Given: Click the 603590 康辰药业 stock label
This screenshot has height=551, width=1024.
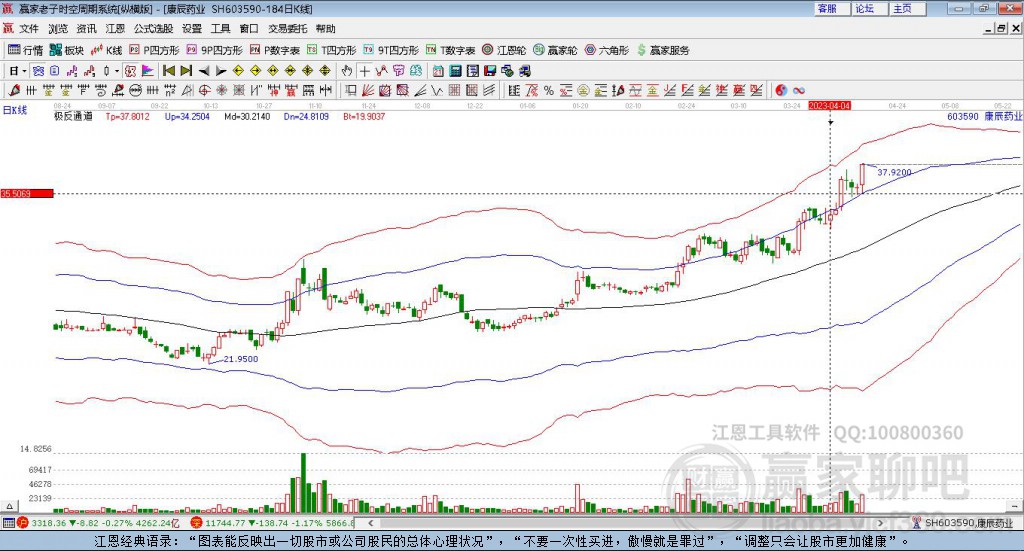Looking at the screenshot, I should 984,116.
